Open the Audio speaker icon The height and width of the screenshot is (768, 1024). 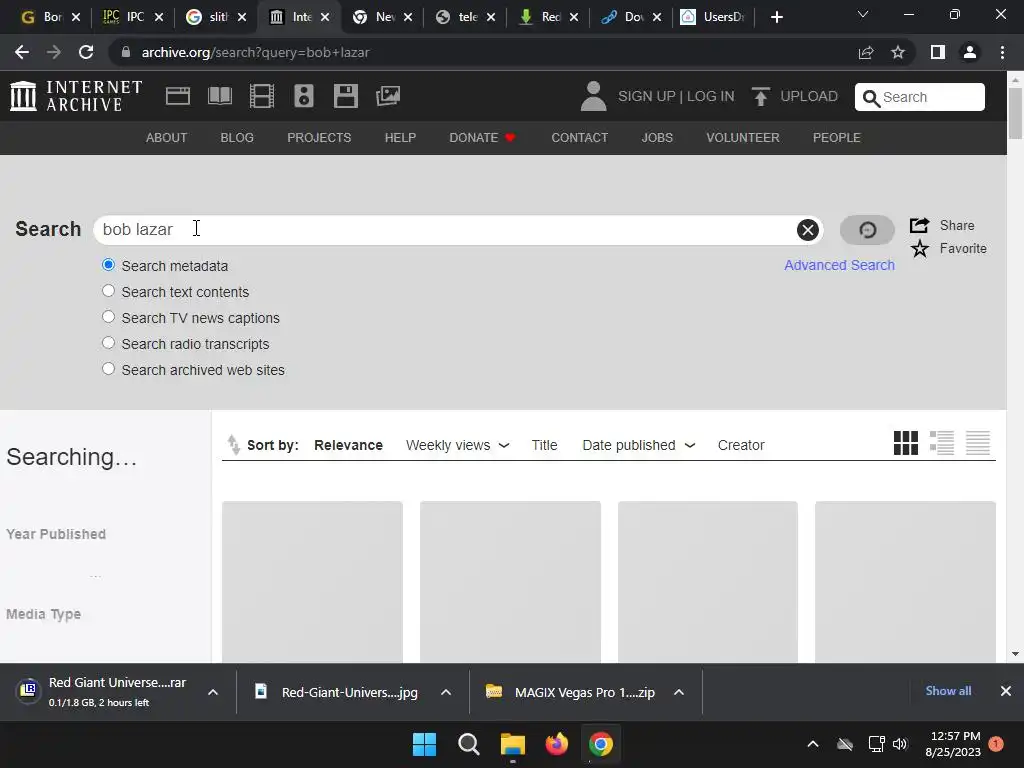click(x=304, y=96)
